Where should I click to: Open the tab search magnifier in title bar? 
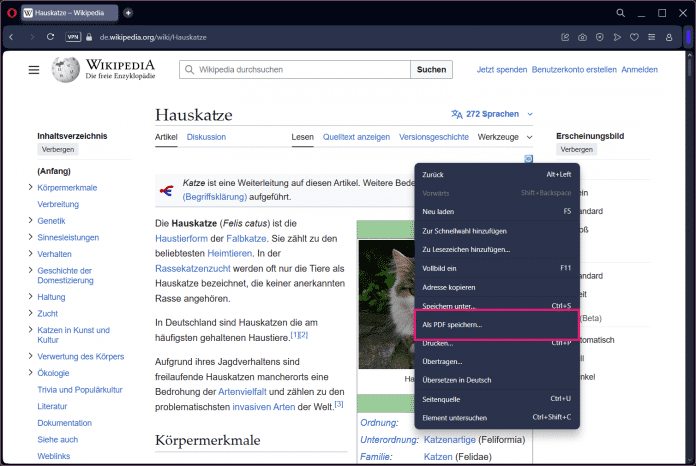[x=621, y=13]
